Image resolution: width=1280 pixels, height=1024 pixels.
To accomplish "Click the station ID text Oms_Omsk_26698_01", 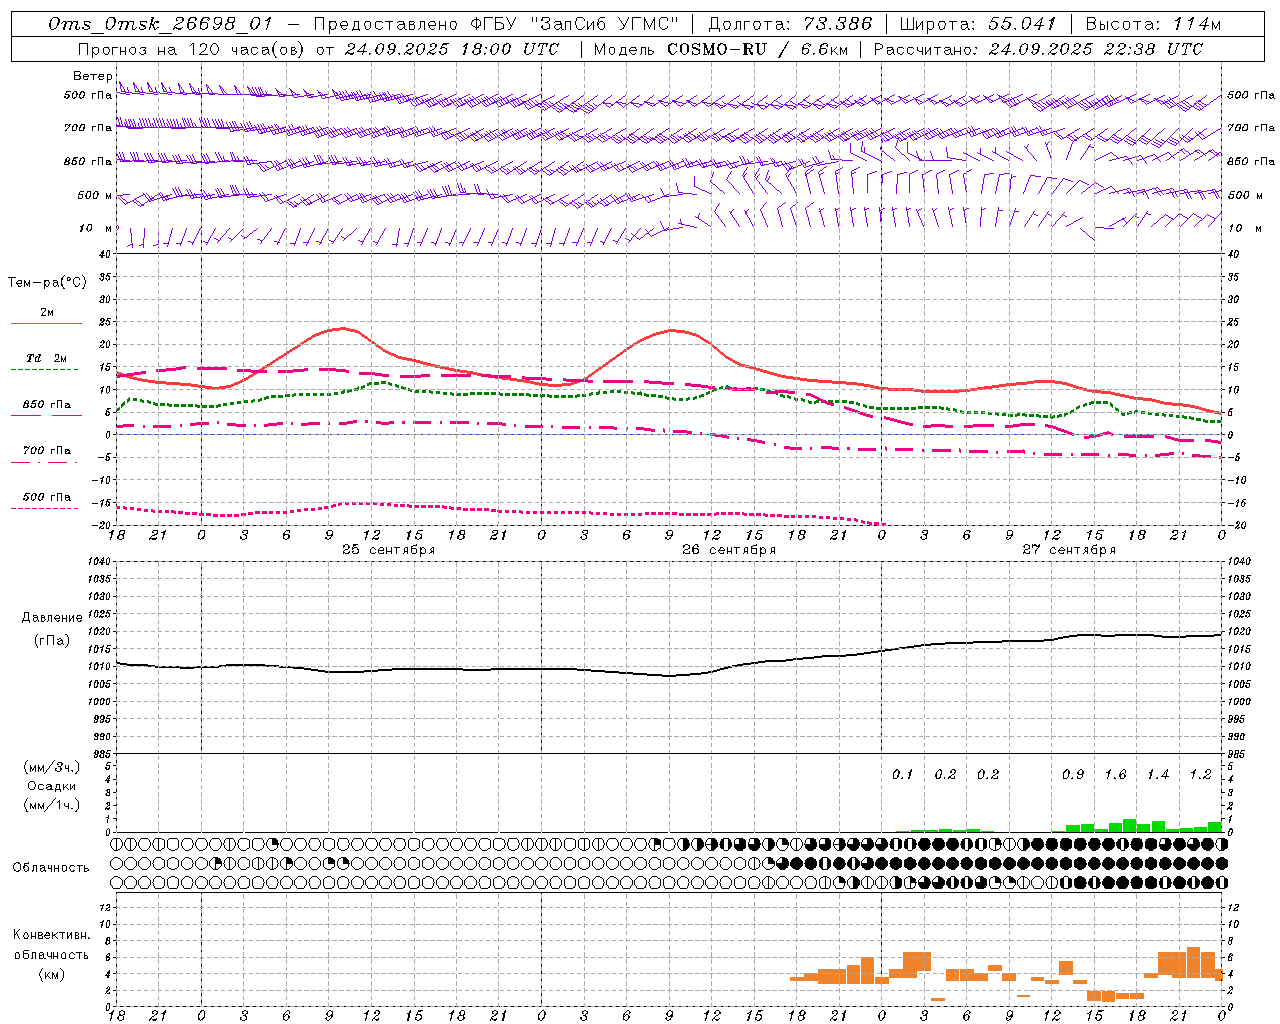I will [160, 24].
